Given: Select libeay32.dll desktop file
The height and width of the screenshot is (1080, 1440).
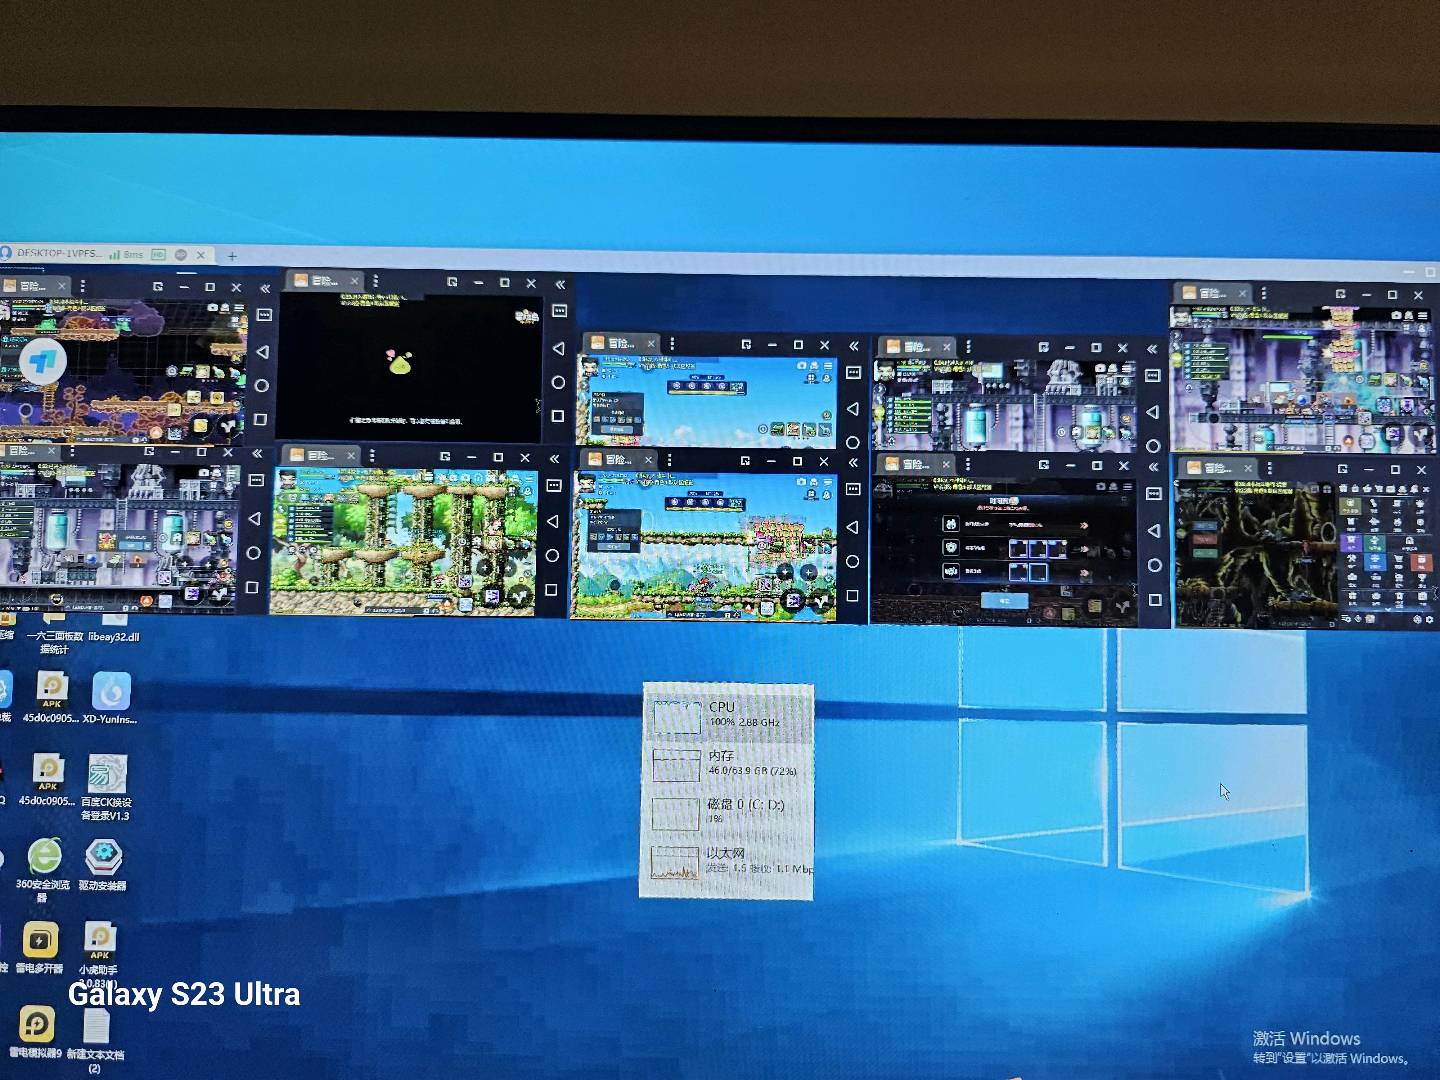Looking at the screenshot, I should point(113,629).
